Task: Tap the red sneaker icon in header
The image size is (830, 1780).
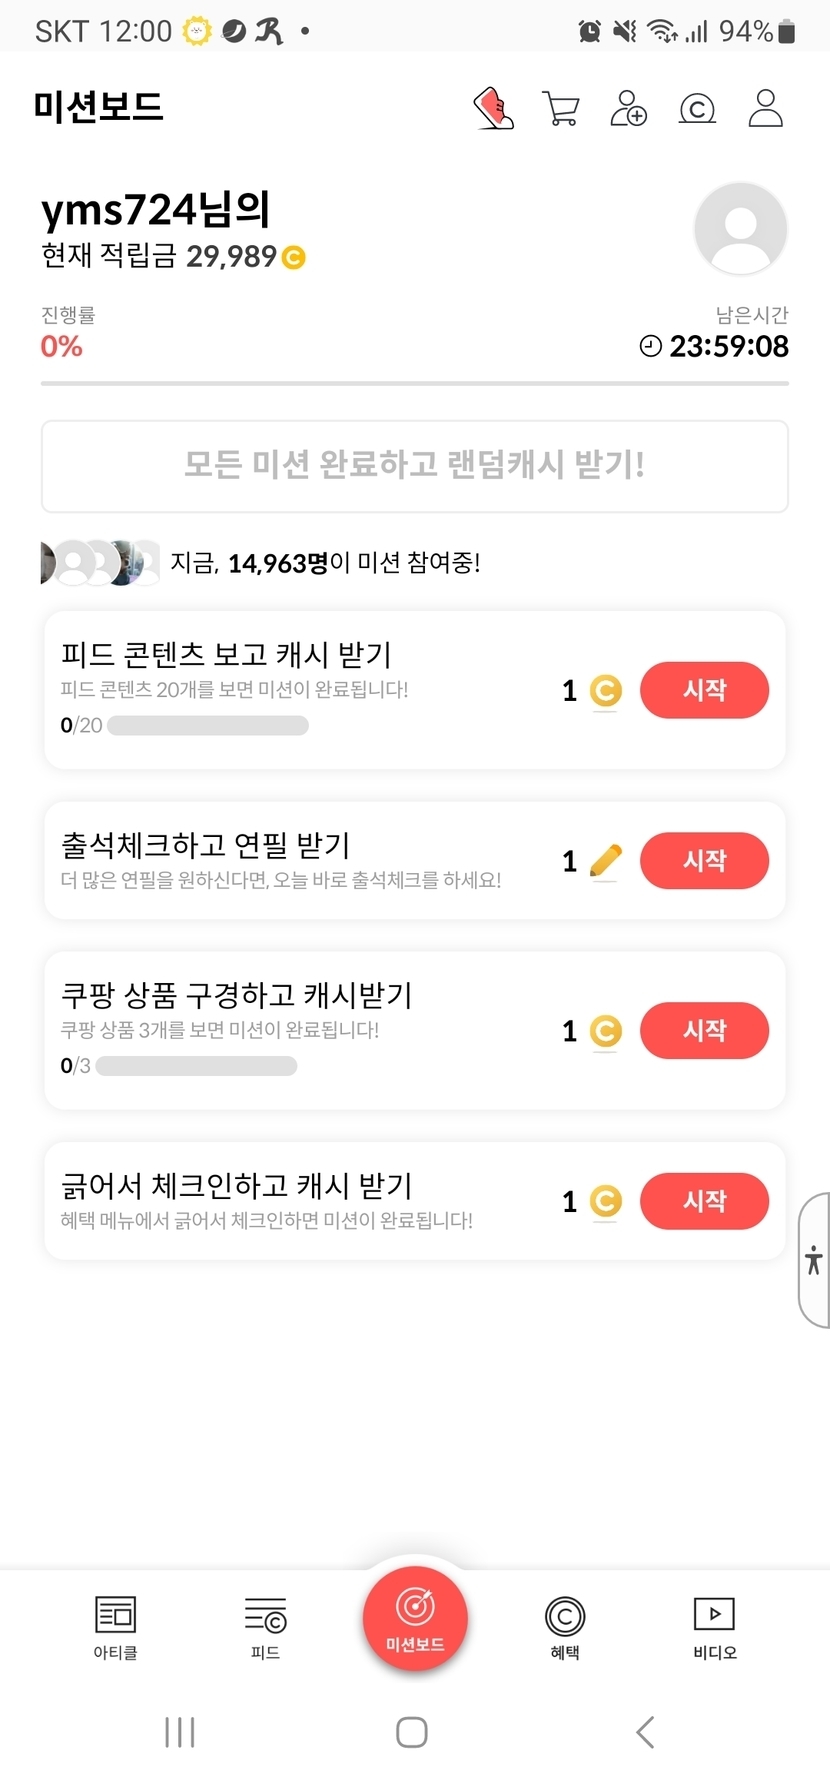Action: pos(493,108)
